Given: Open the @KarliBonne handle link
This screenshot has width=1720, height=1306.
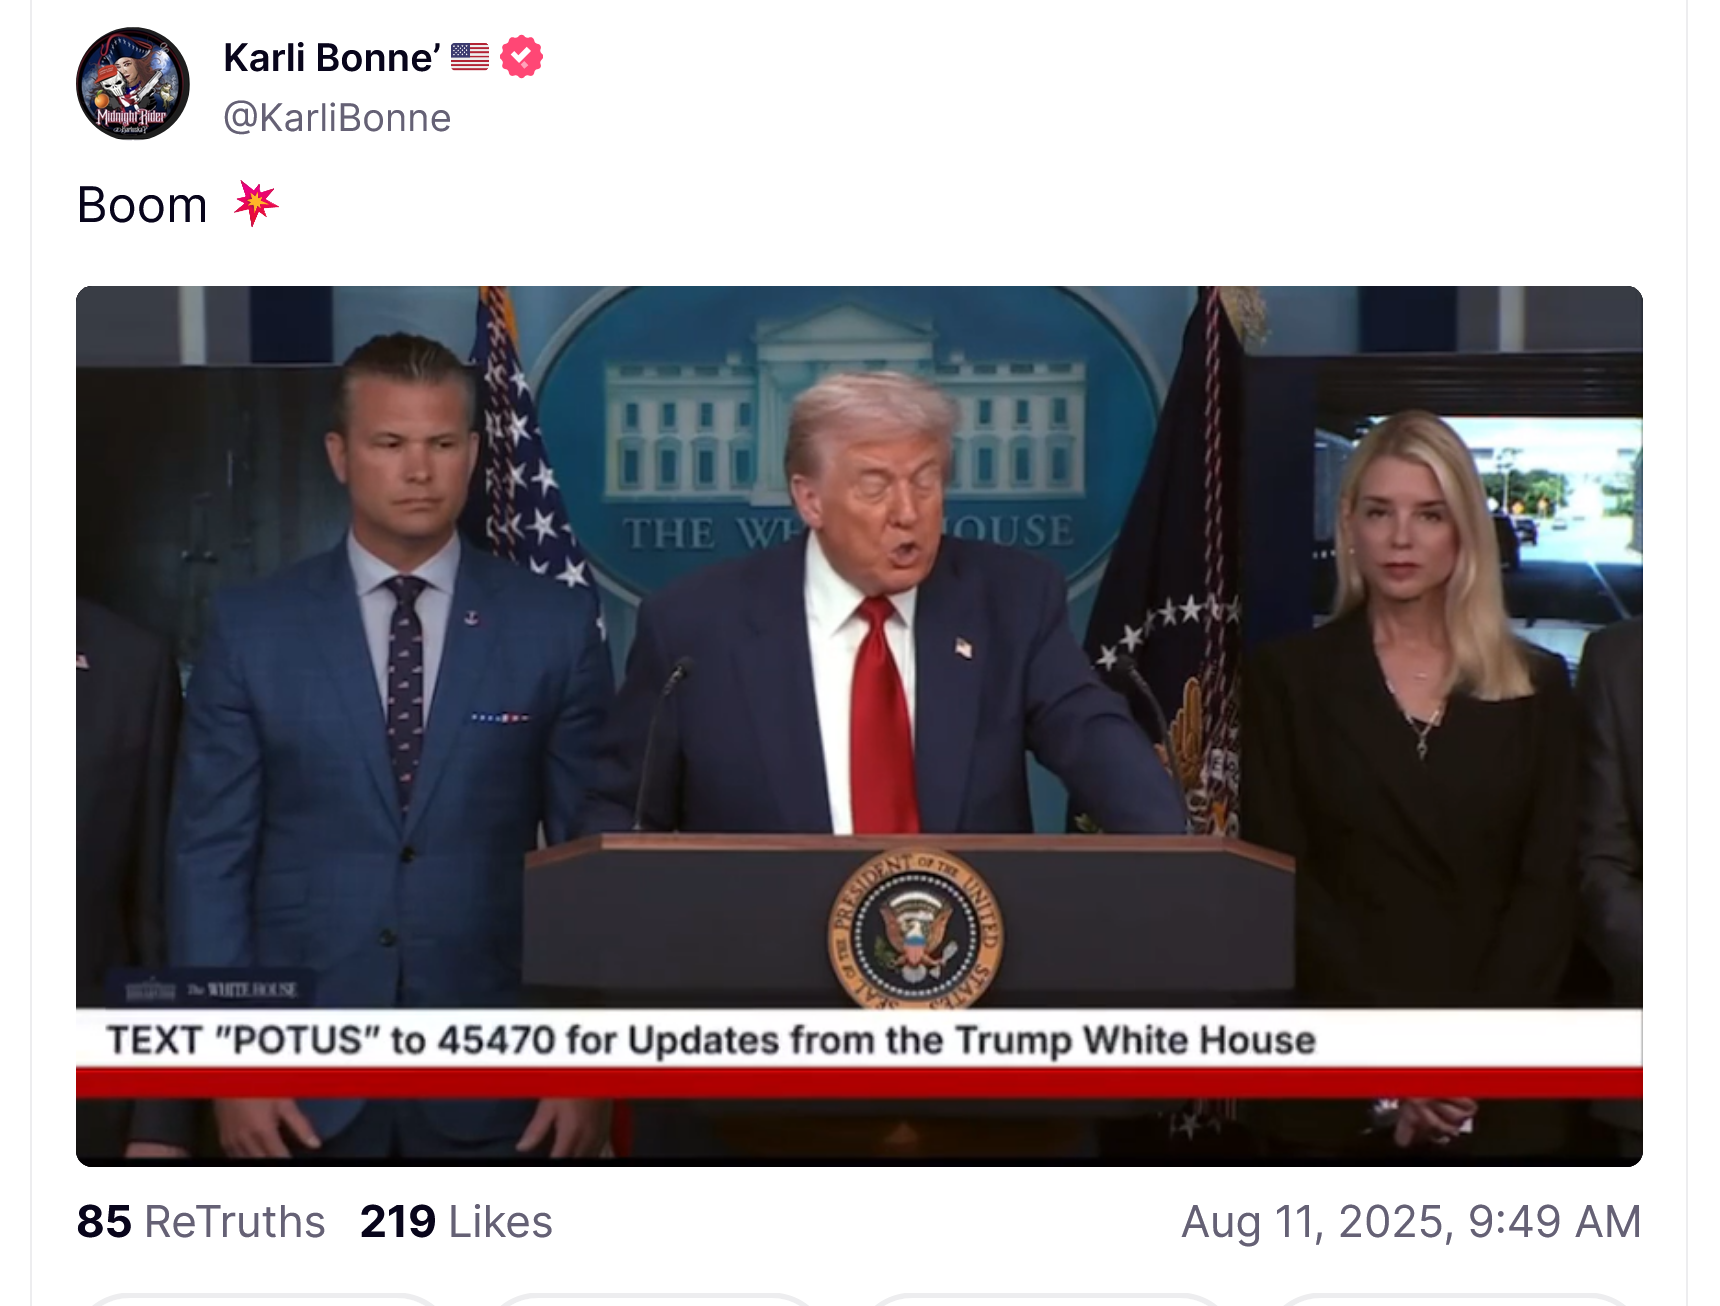Looking at the screenshot, I should point(337,118).
